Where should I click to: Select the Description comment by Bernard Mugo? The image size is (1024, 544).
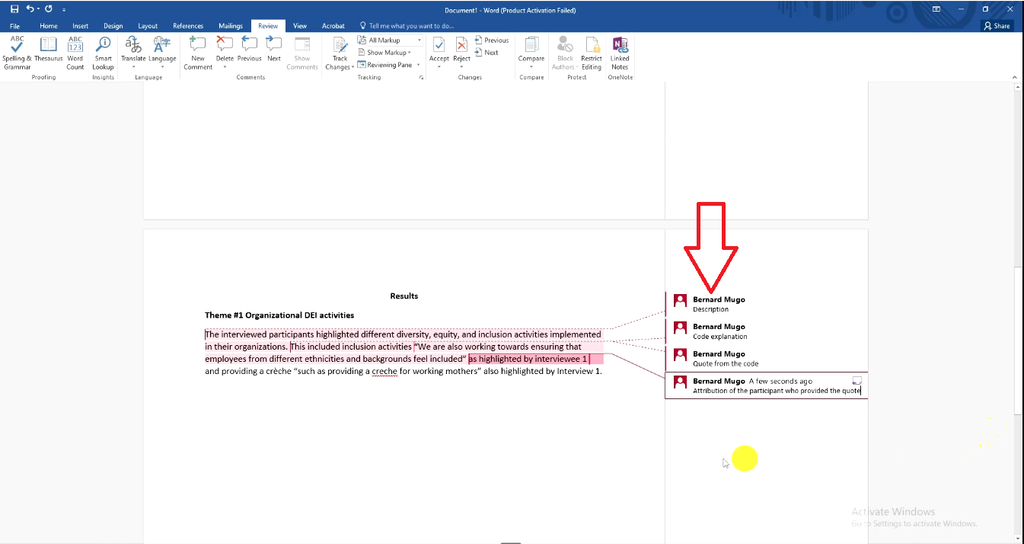click(x=767, y=304)
